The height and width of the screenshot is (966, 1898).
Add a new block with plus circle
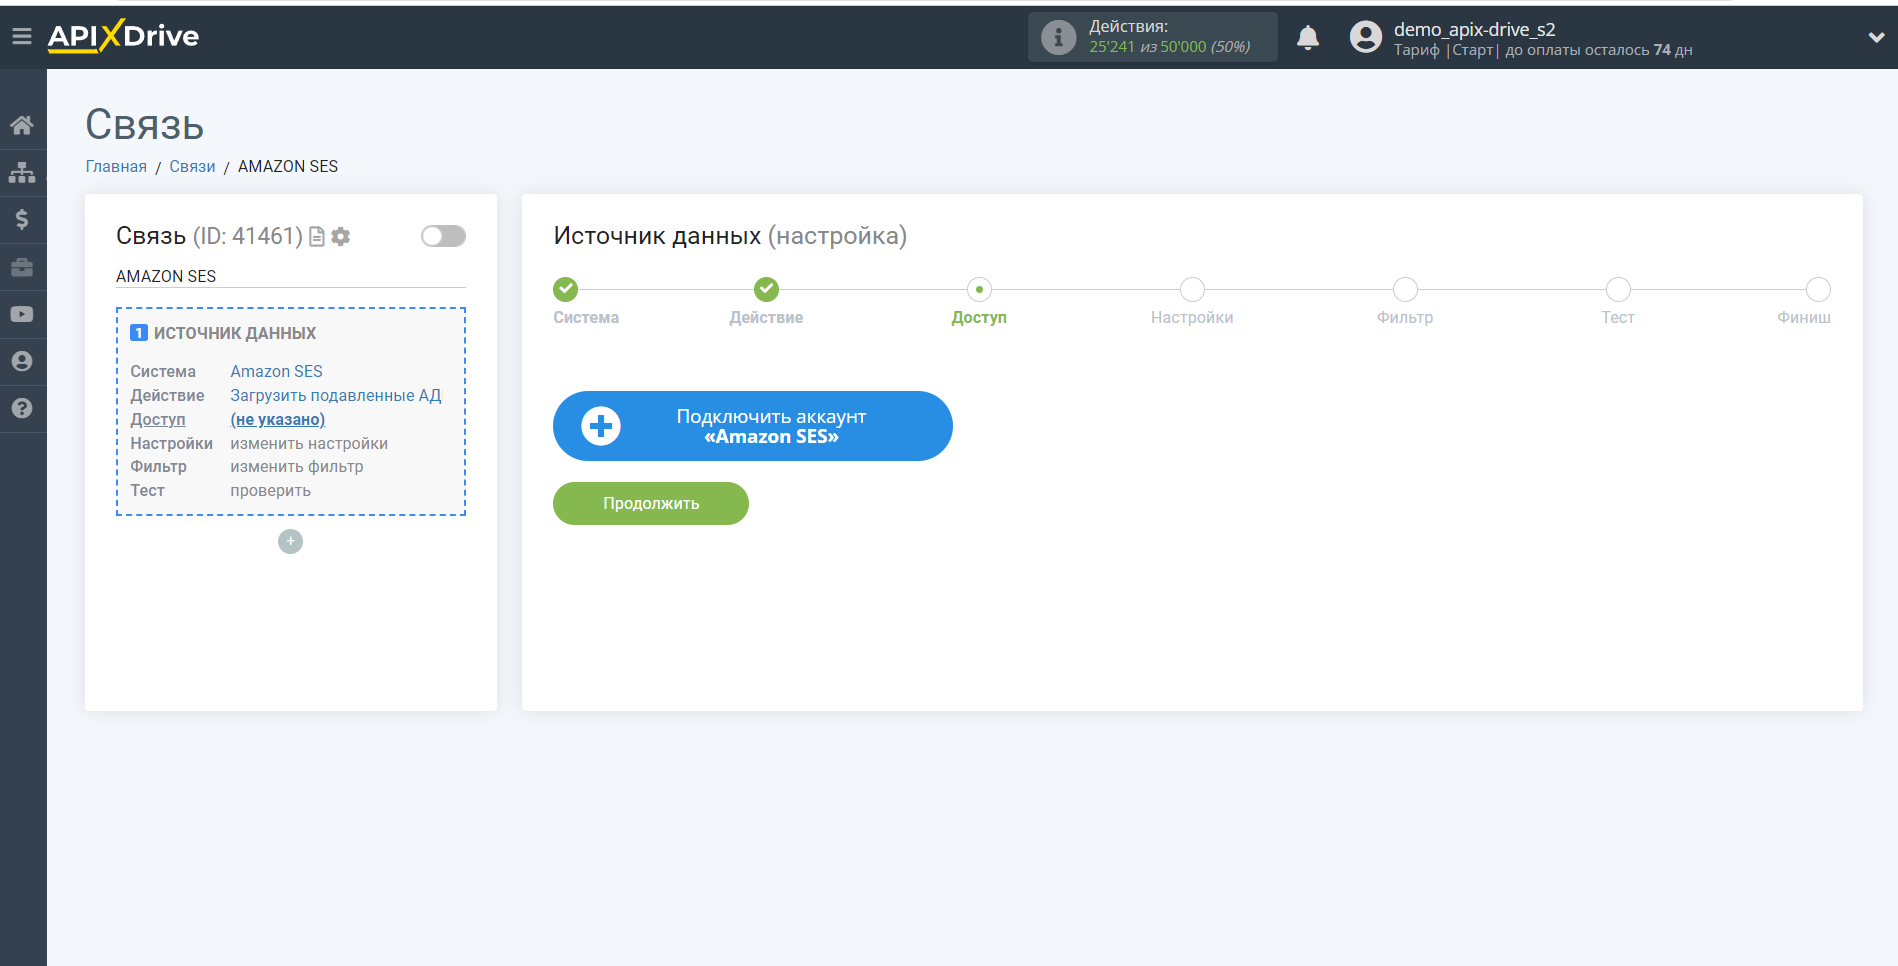coord(290,541)
